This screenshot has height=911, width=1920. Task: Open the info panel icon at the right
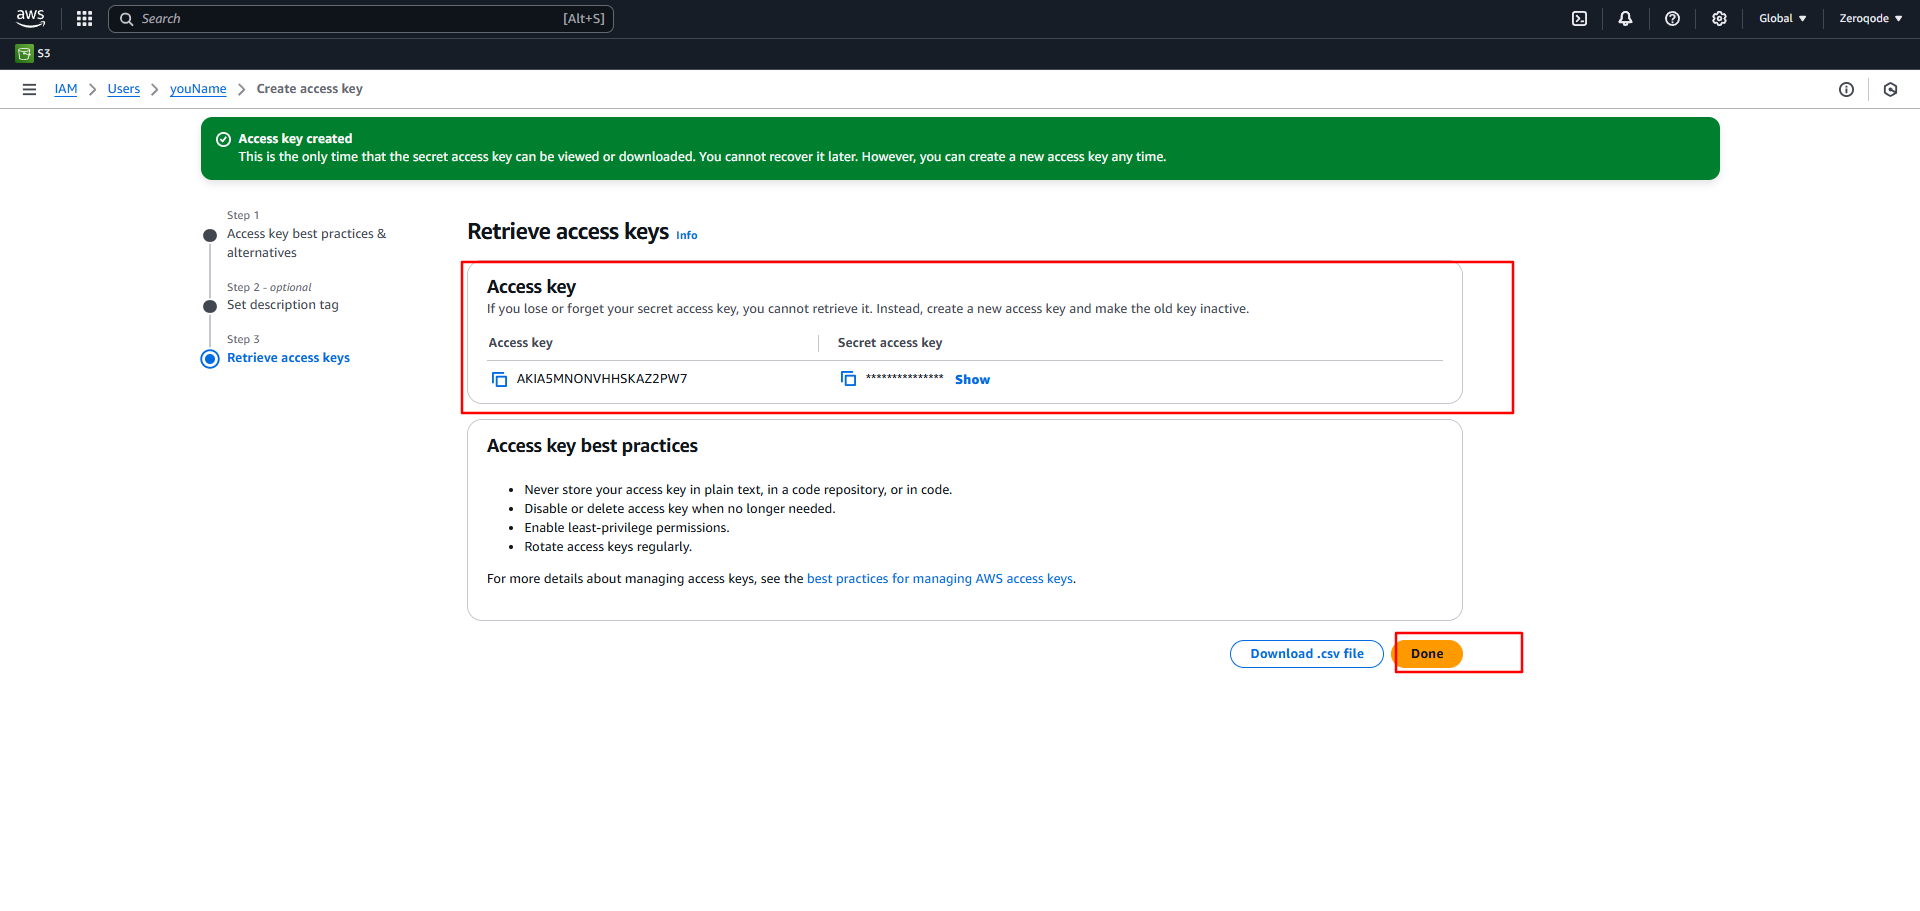tap(1846, 90)
